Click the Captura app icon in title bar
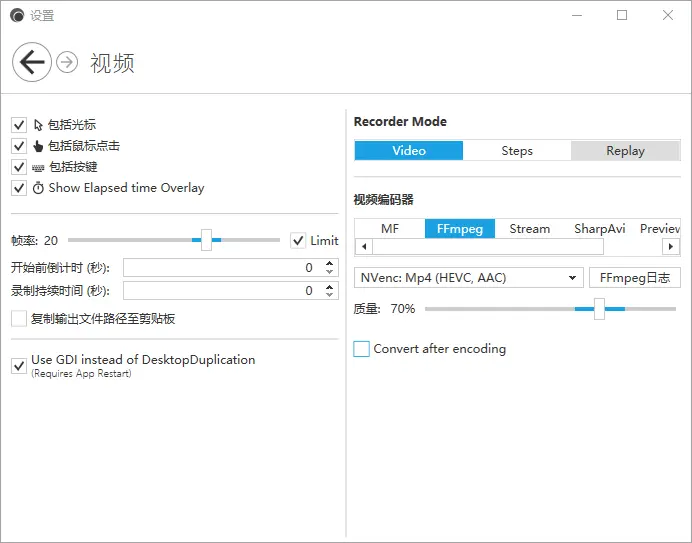Screen dimensions: 692x543 (17, 15)
